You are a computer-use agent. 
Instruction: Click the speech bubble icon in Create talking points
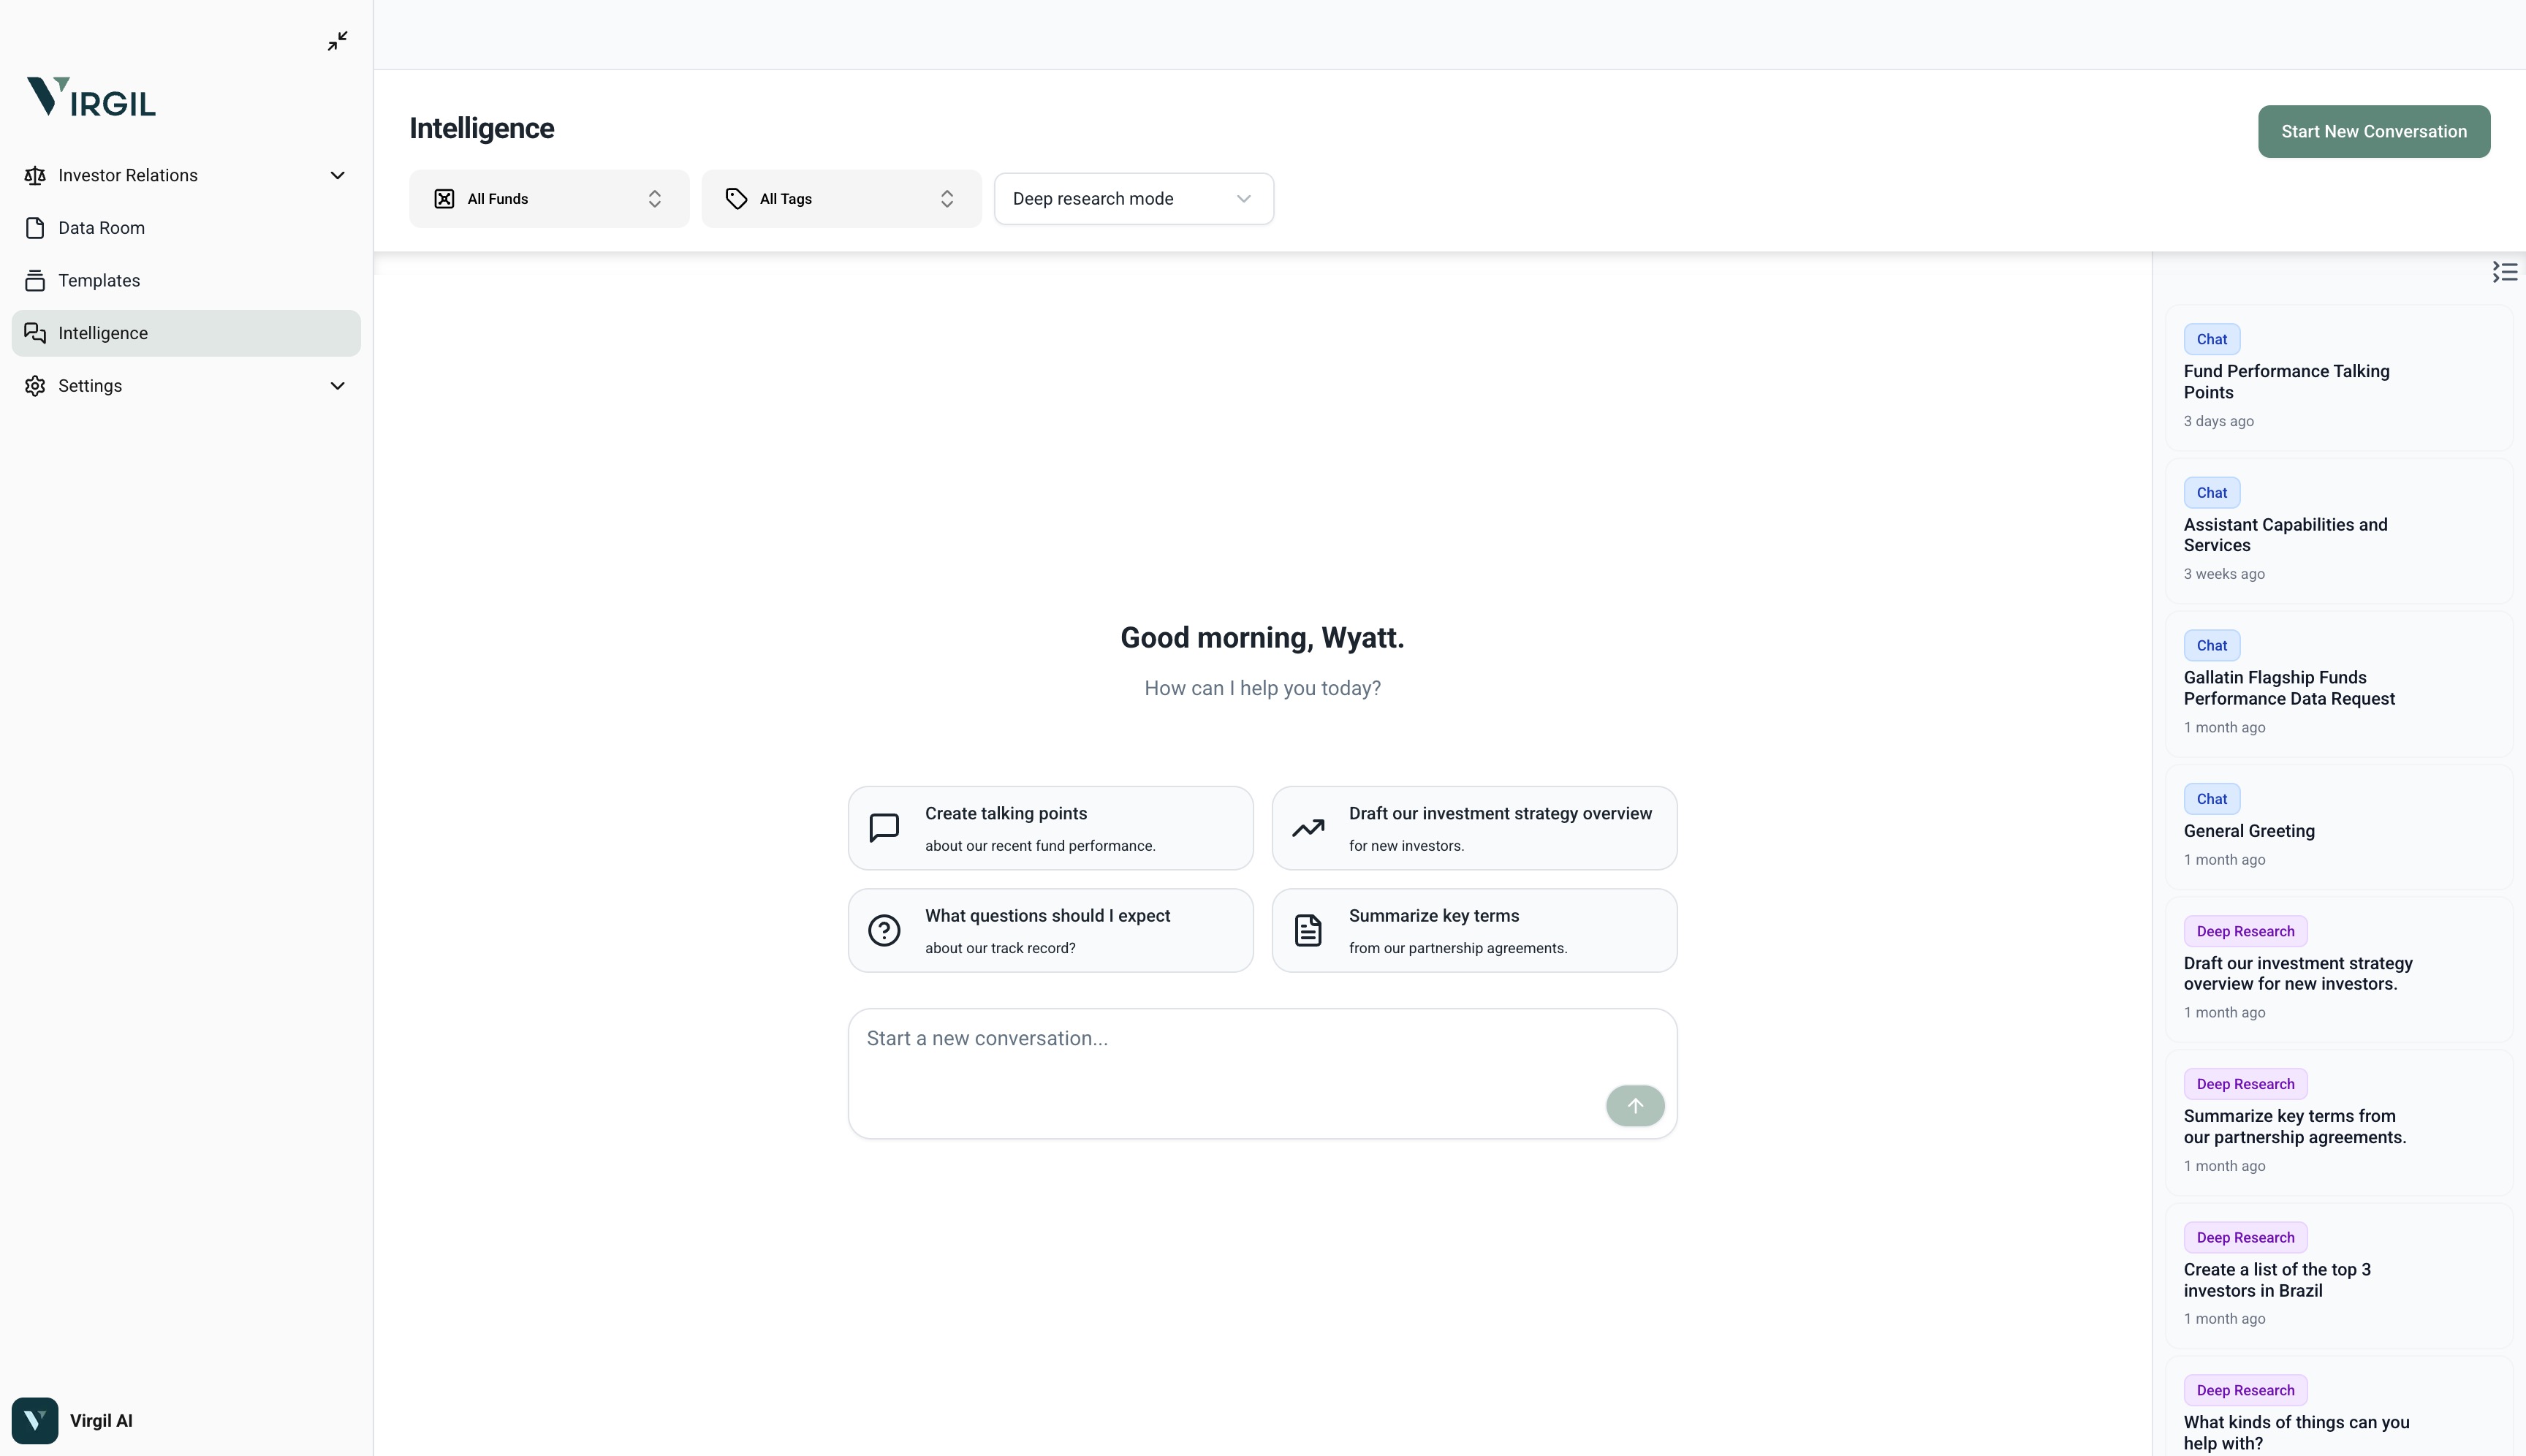coord(884,828)
